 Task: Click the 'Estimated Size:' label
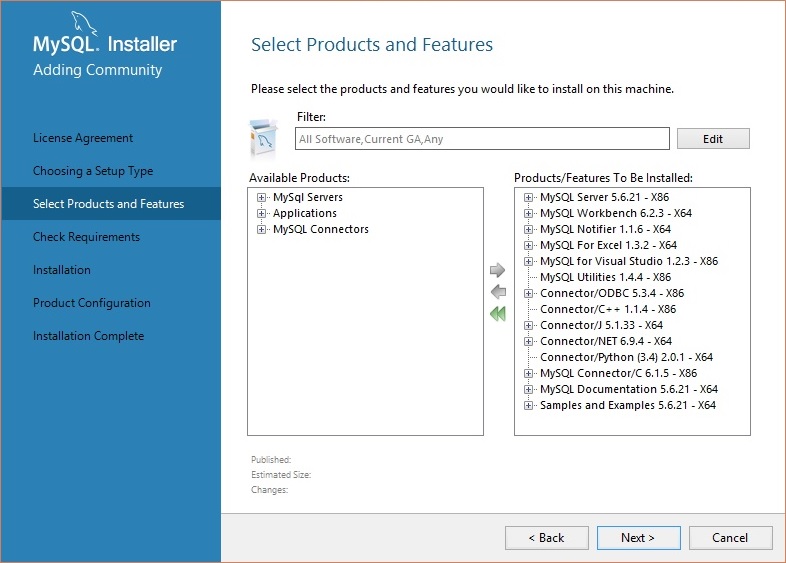[x=281, y=475]
